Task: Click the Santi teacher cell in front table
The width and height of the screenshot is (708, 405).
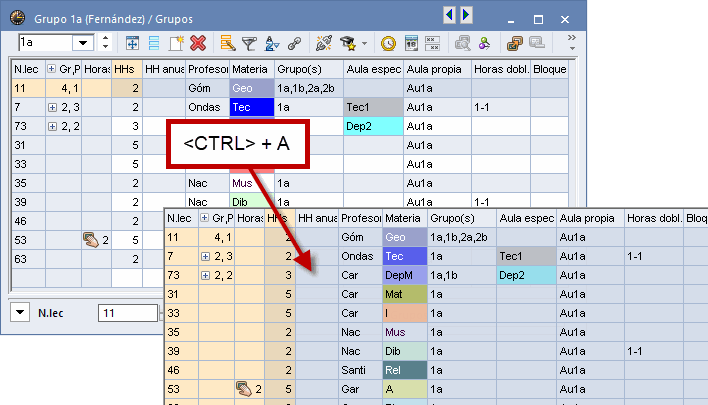Action: [x=360, y=370]
